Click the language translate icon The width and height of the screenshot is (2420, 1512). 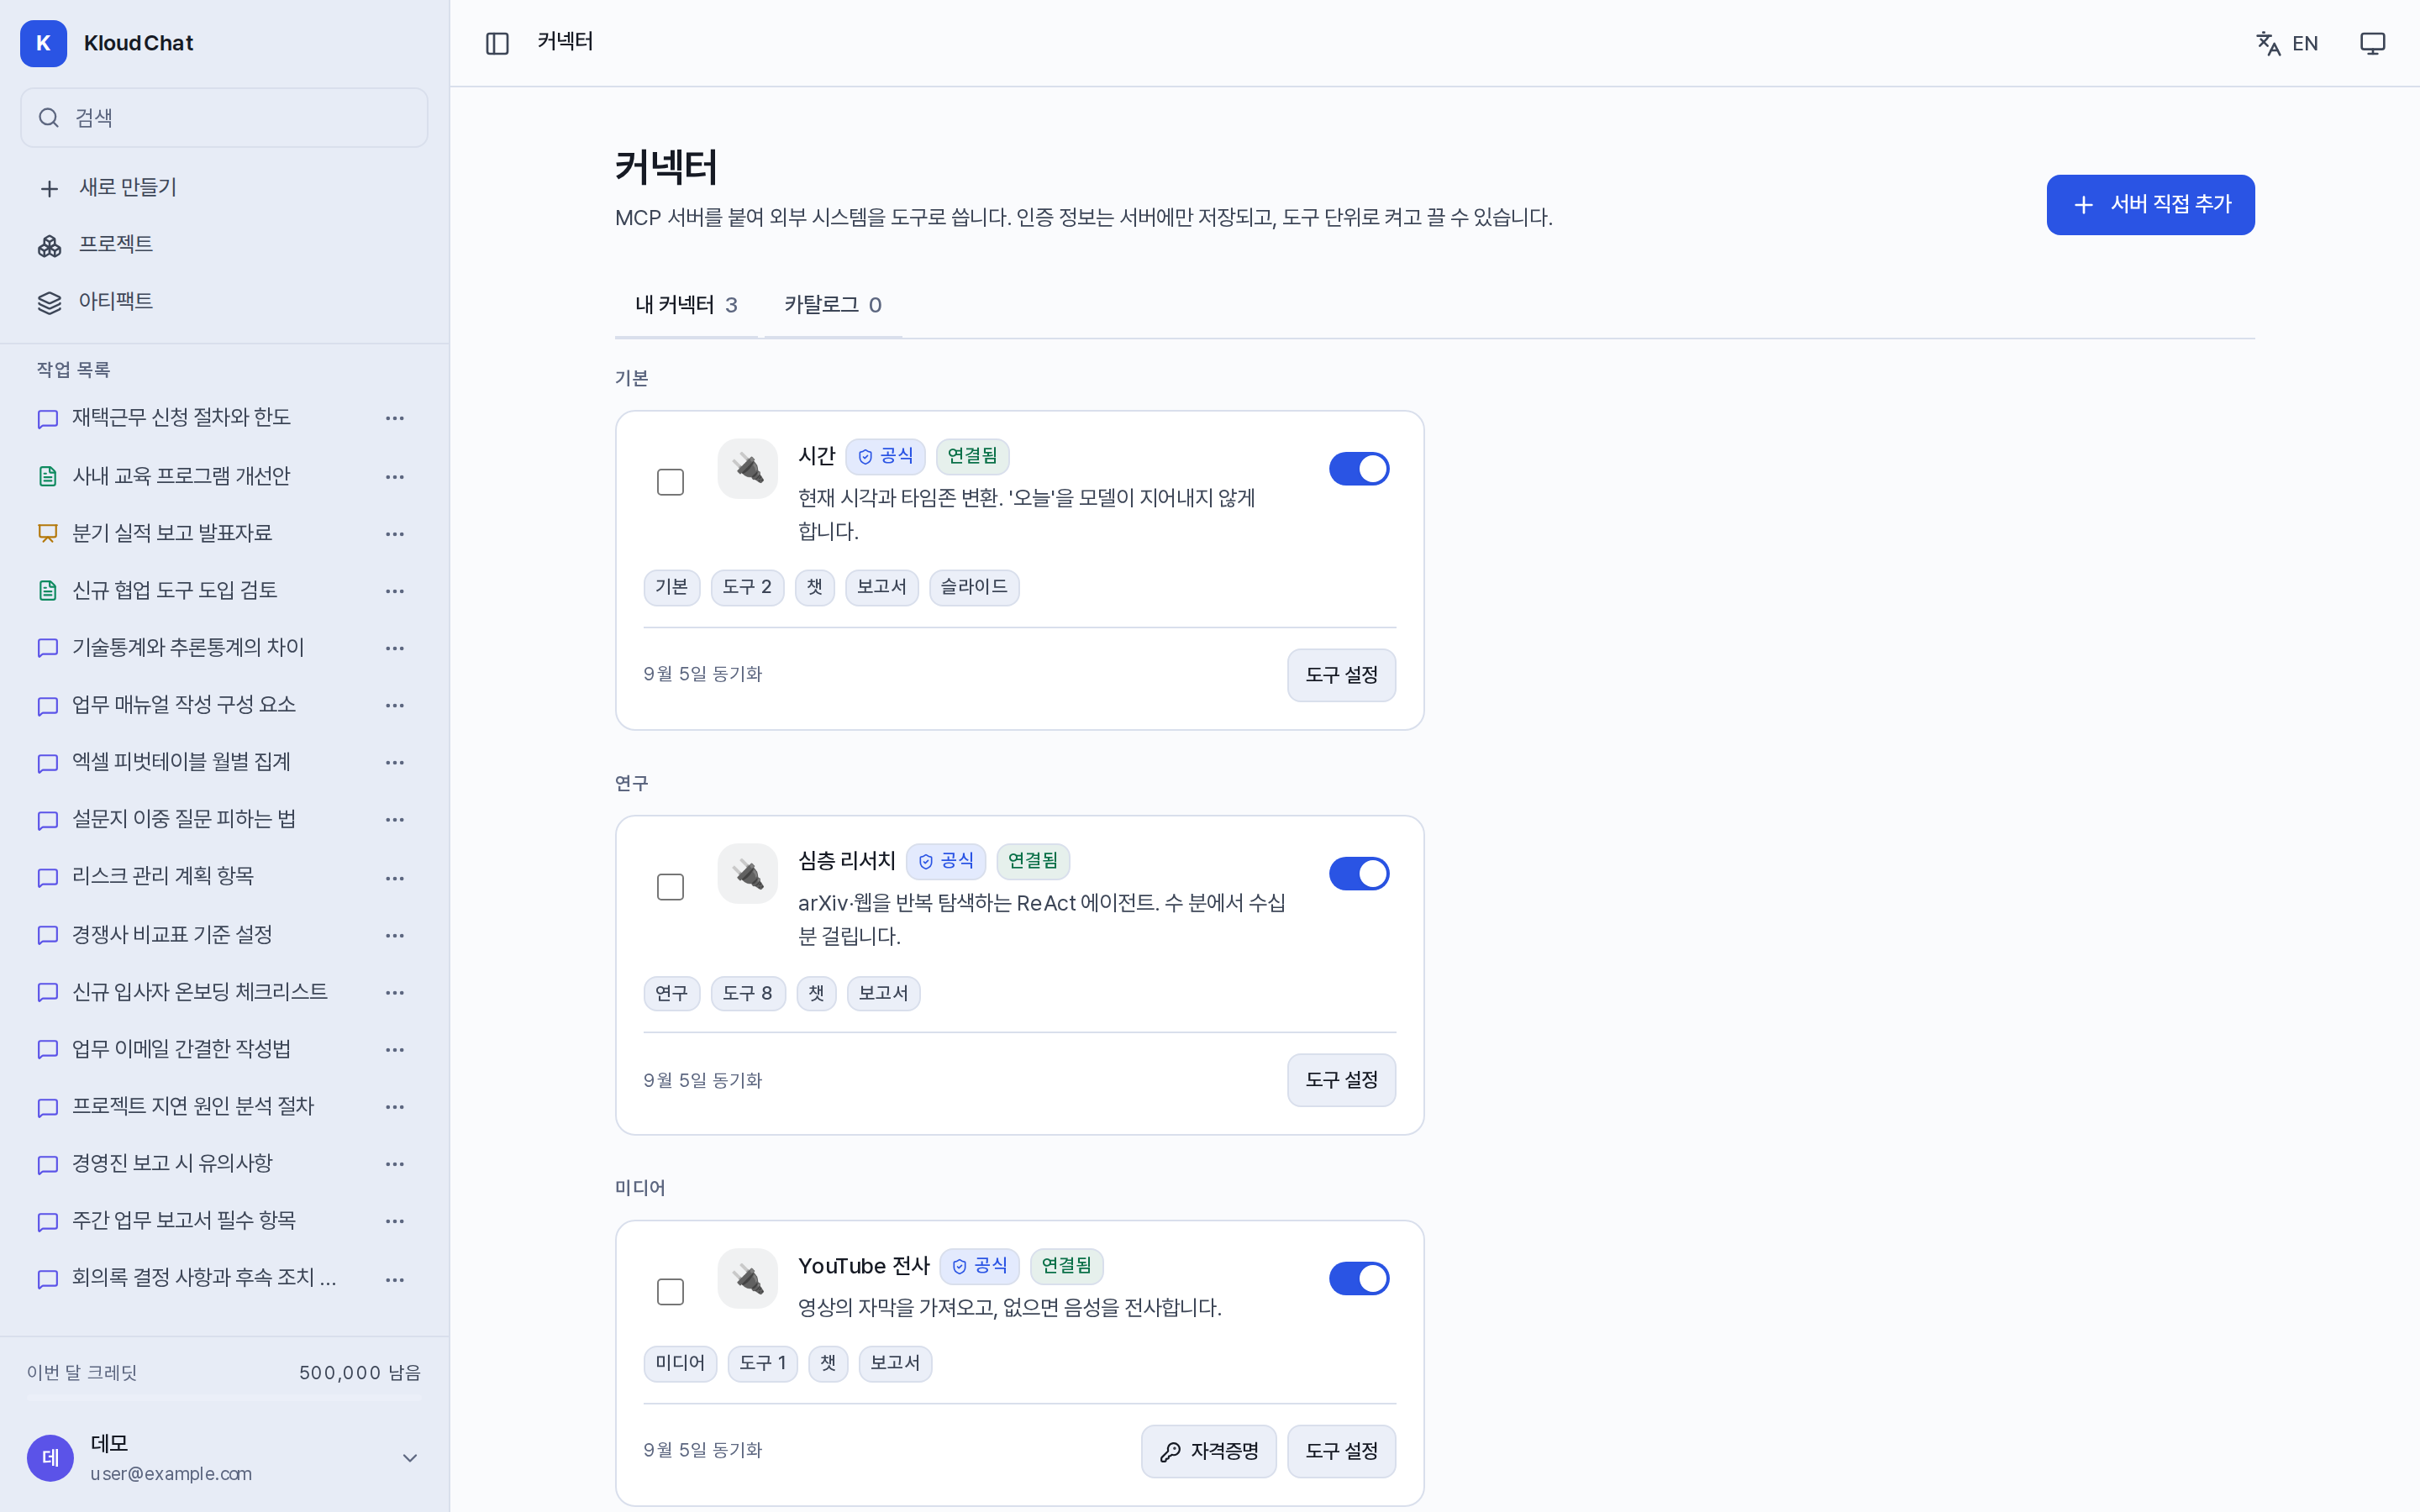(2268, 43)
